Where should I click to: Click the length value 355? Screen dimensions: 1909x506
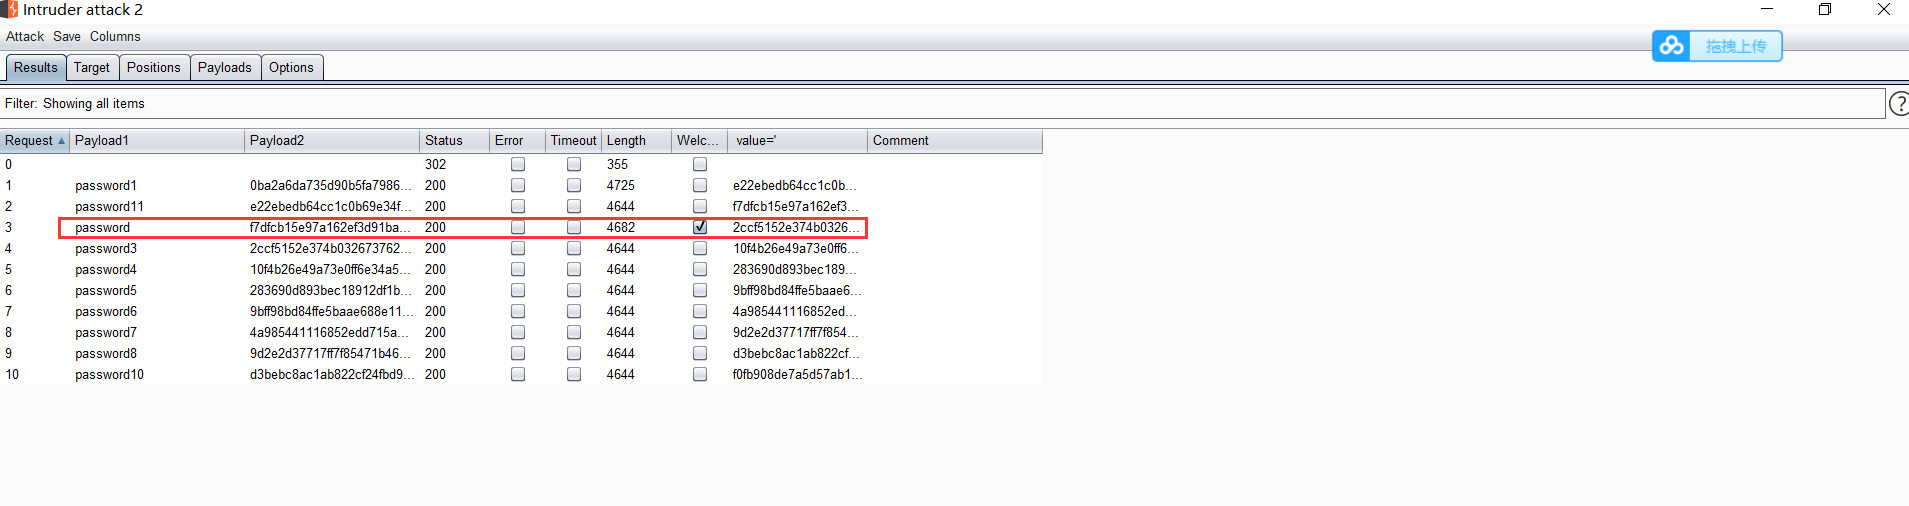(x=617, y=164)
